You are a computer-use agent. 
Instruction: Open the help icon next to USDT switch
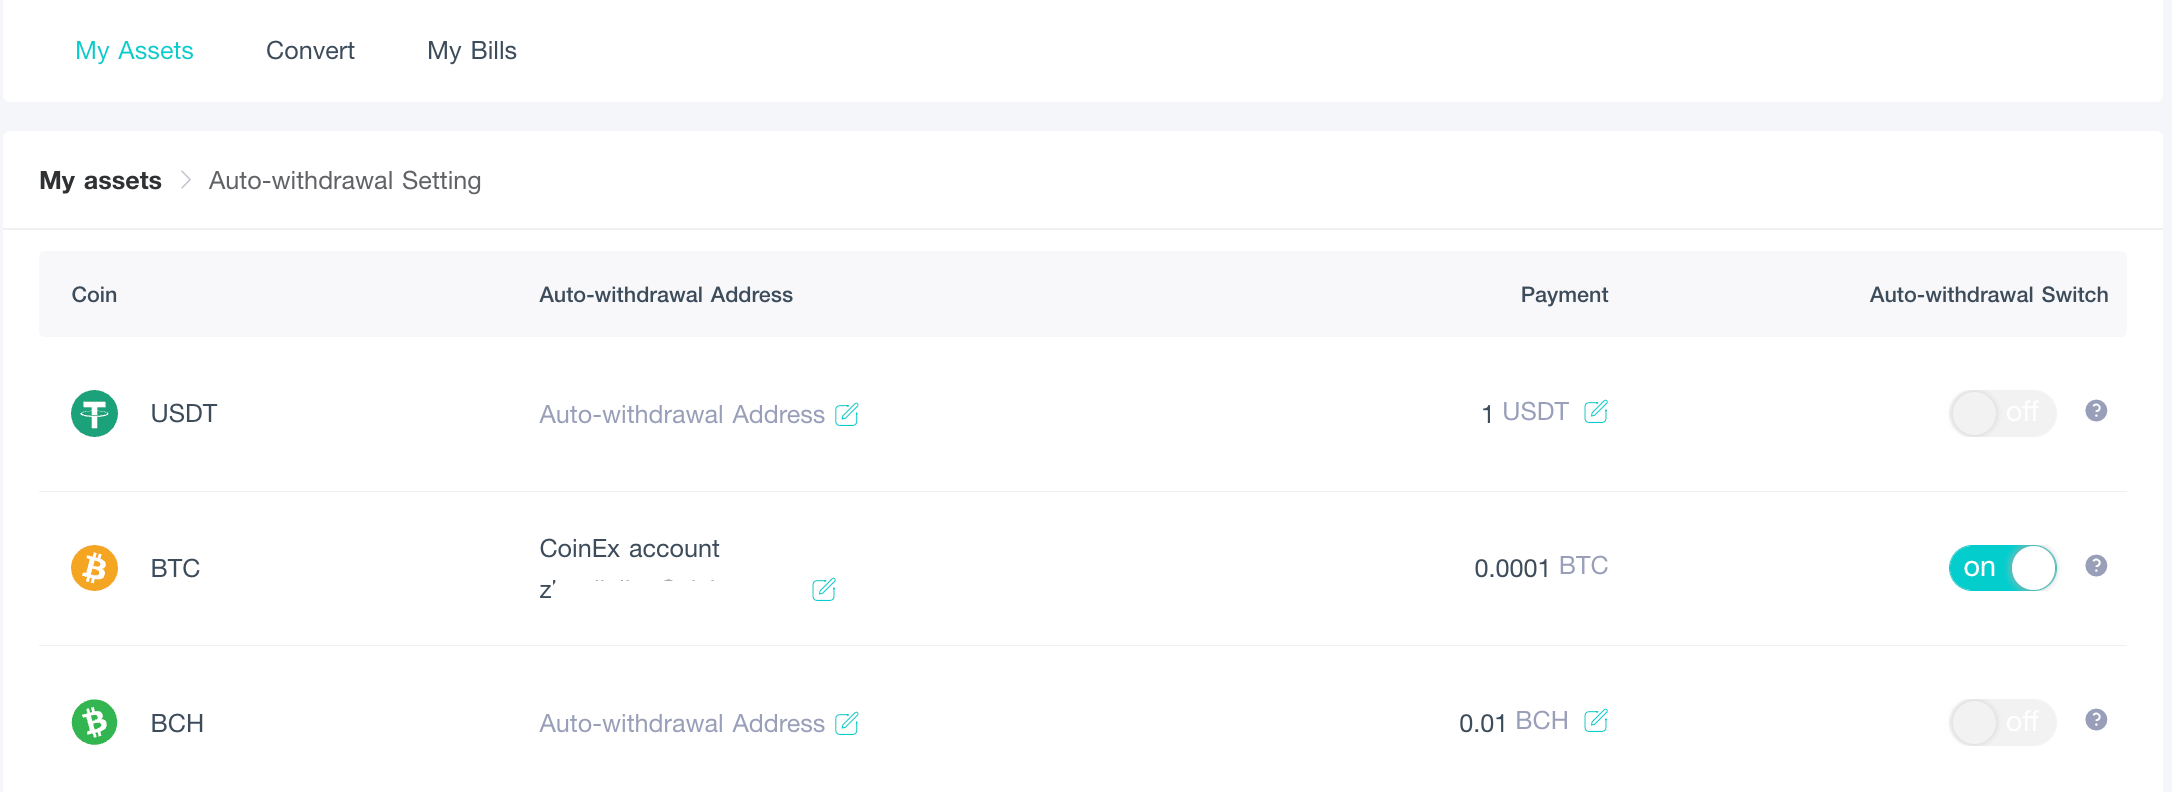tap(2096, 410)
